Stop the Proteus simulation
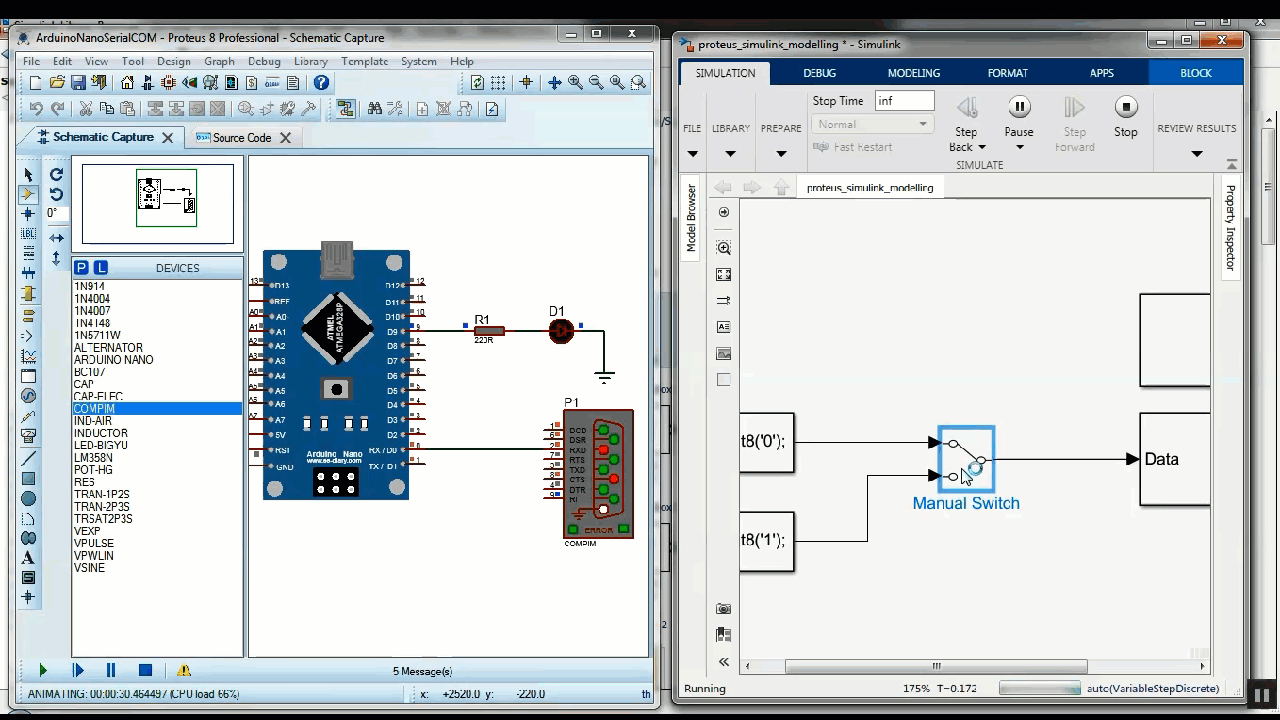This screenshot has width=1280, height=720. click(x=145, y=670)
